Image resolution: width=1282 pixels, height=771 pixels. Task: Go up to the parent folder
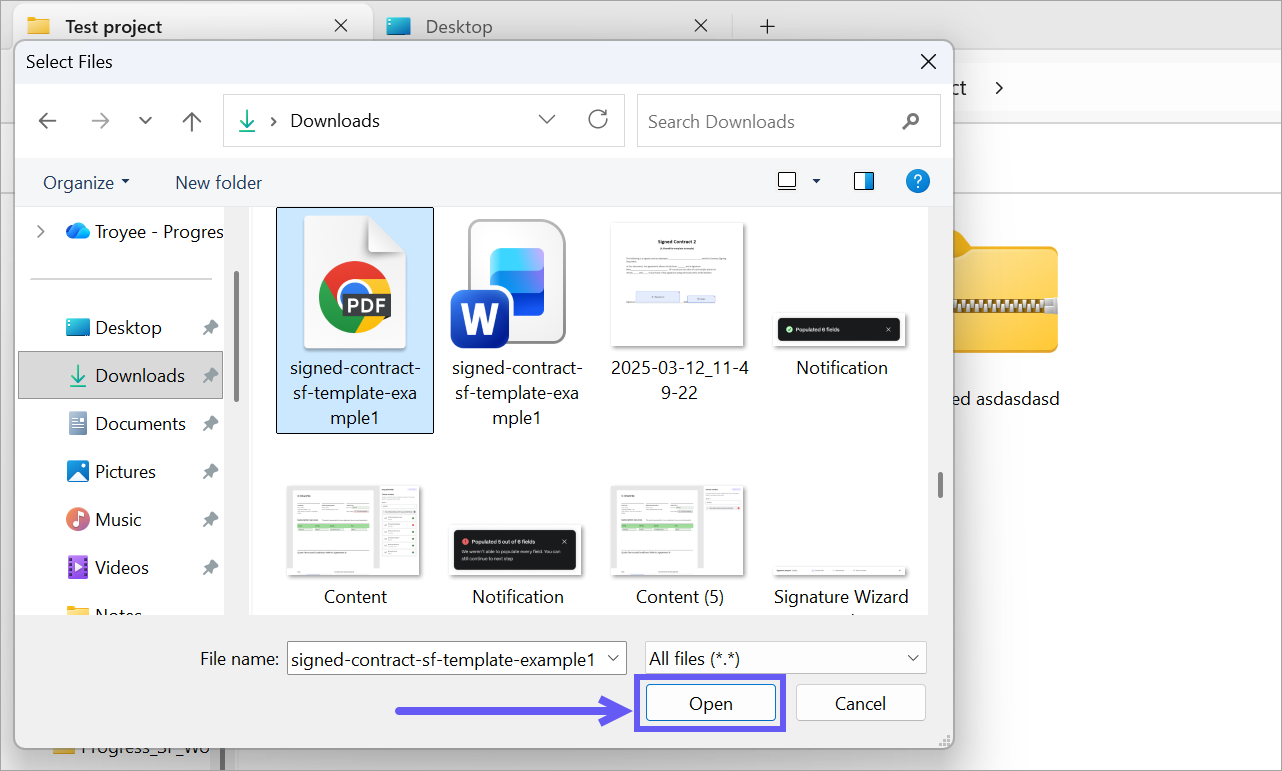tap(191, 120)
